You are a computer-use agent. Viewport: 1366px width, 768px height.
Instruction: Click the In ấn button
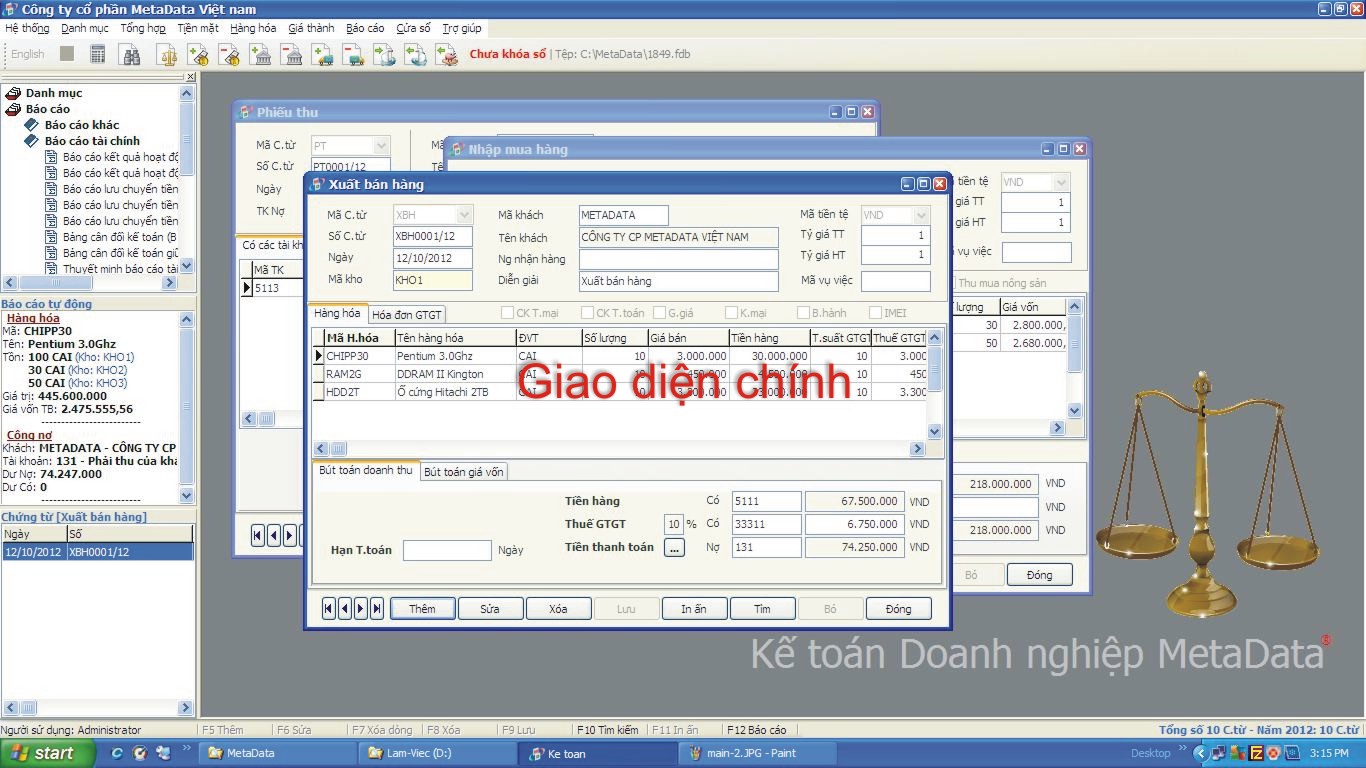pyautogui.click(x=694, y=609)
